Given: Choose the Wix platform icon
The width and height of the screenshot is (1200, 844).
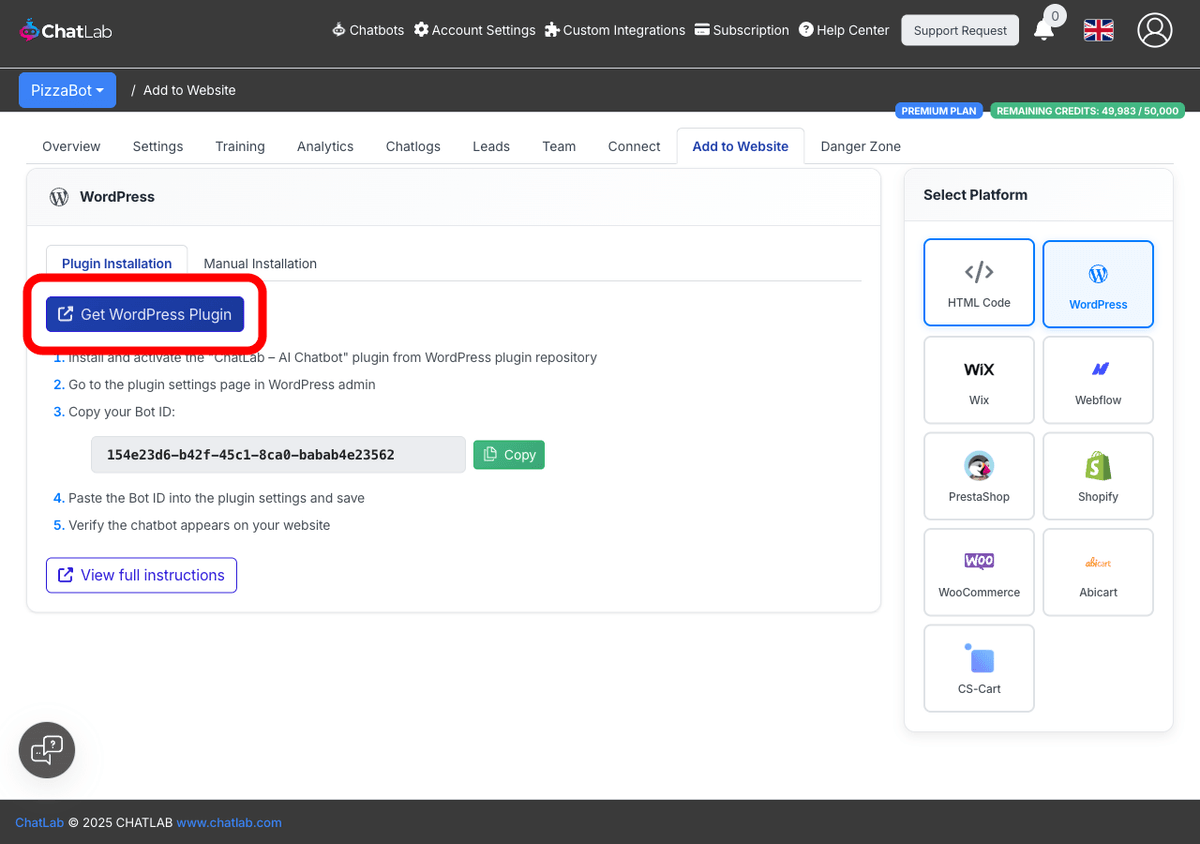Looking at the screenshot, I should click(978, 380).
